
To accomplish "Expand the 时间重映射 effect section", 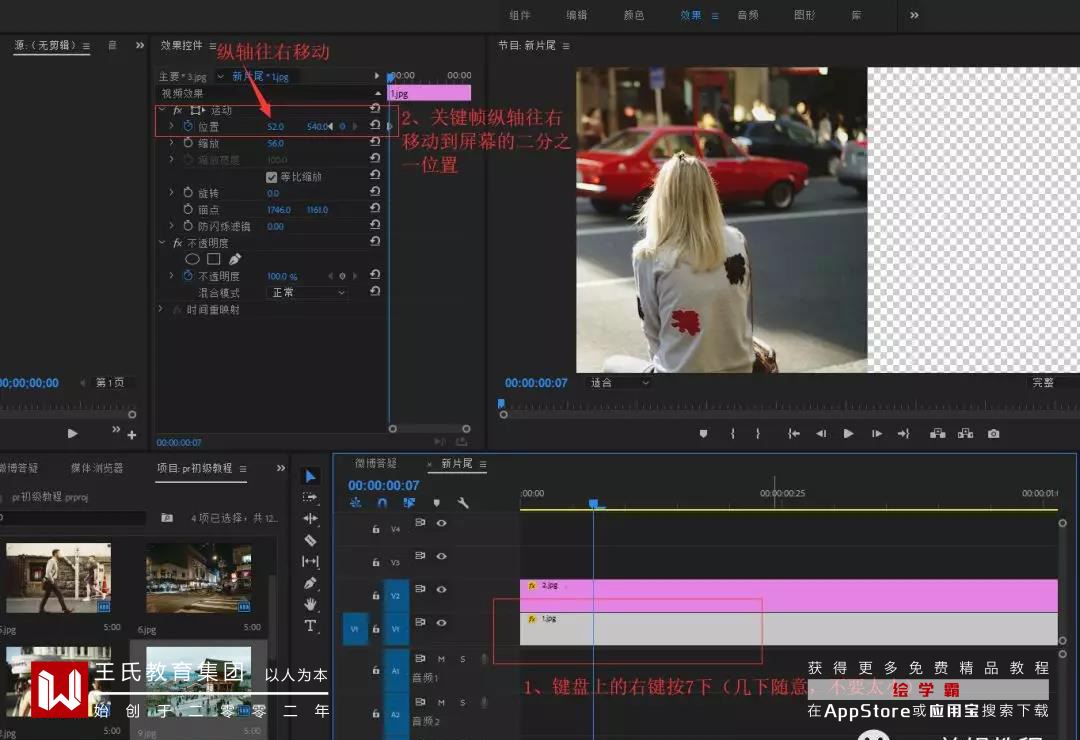I will point(160,310).
